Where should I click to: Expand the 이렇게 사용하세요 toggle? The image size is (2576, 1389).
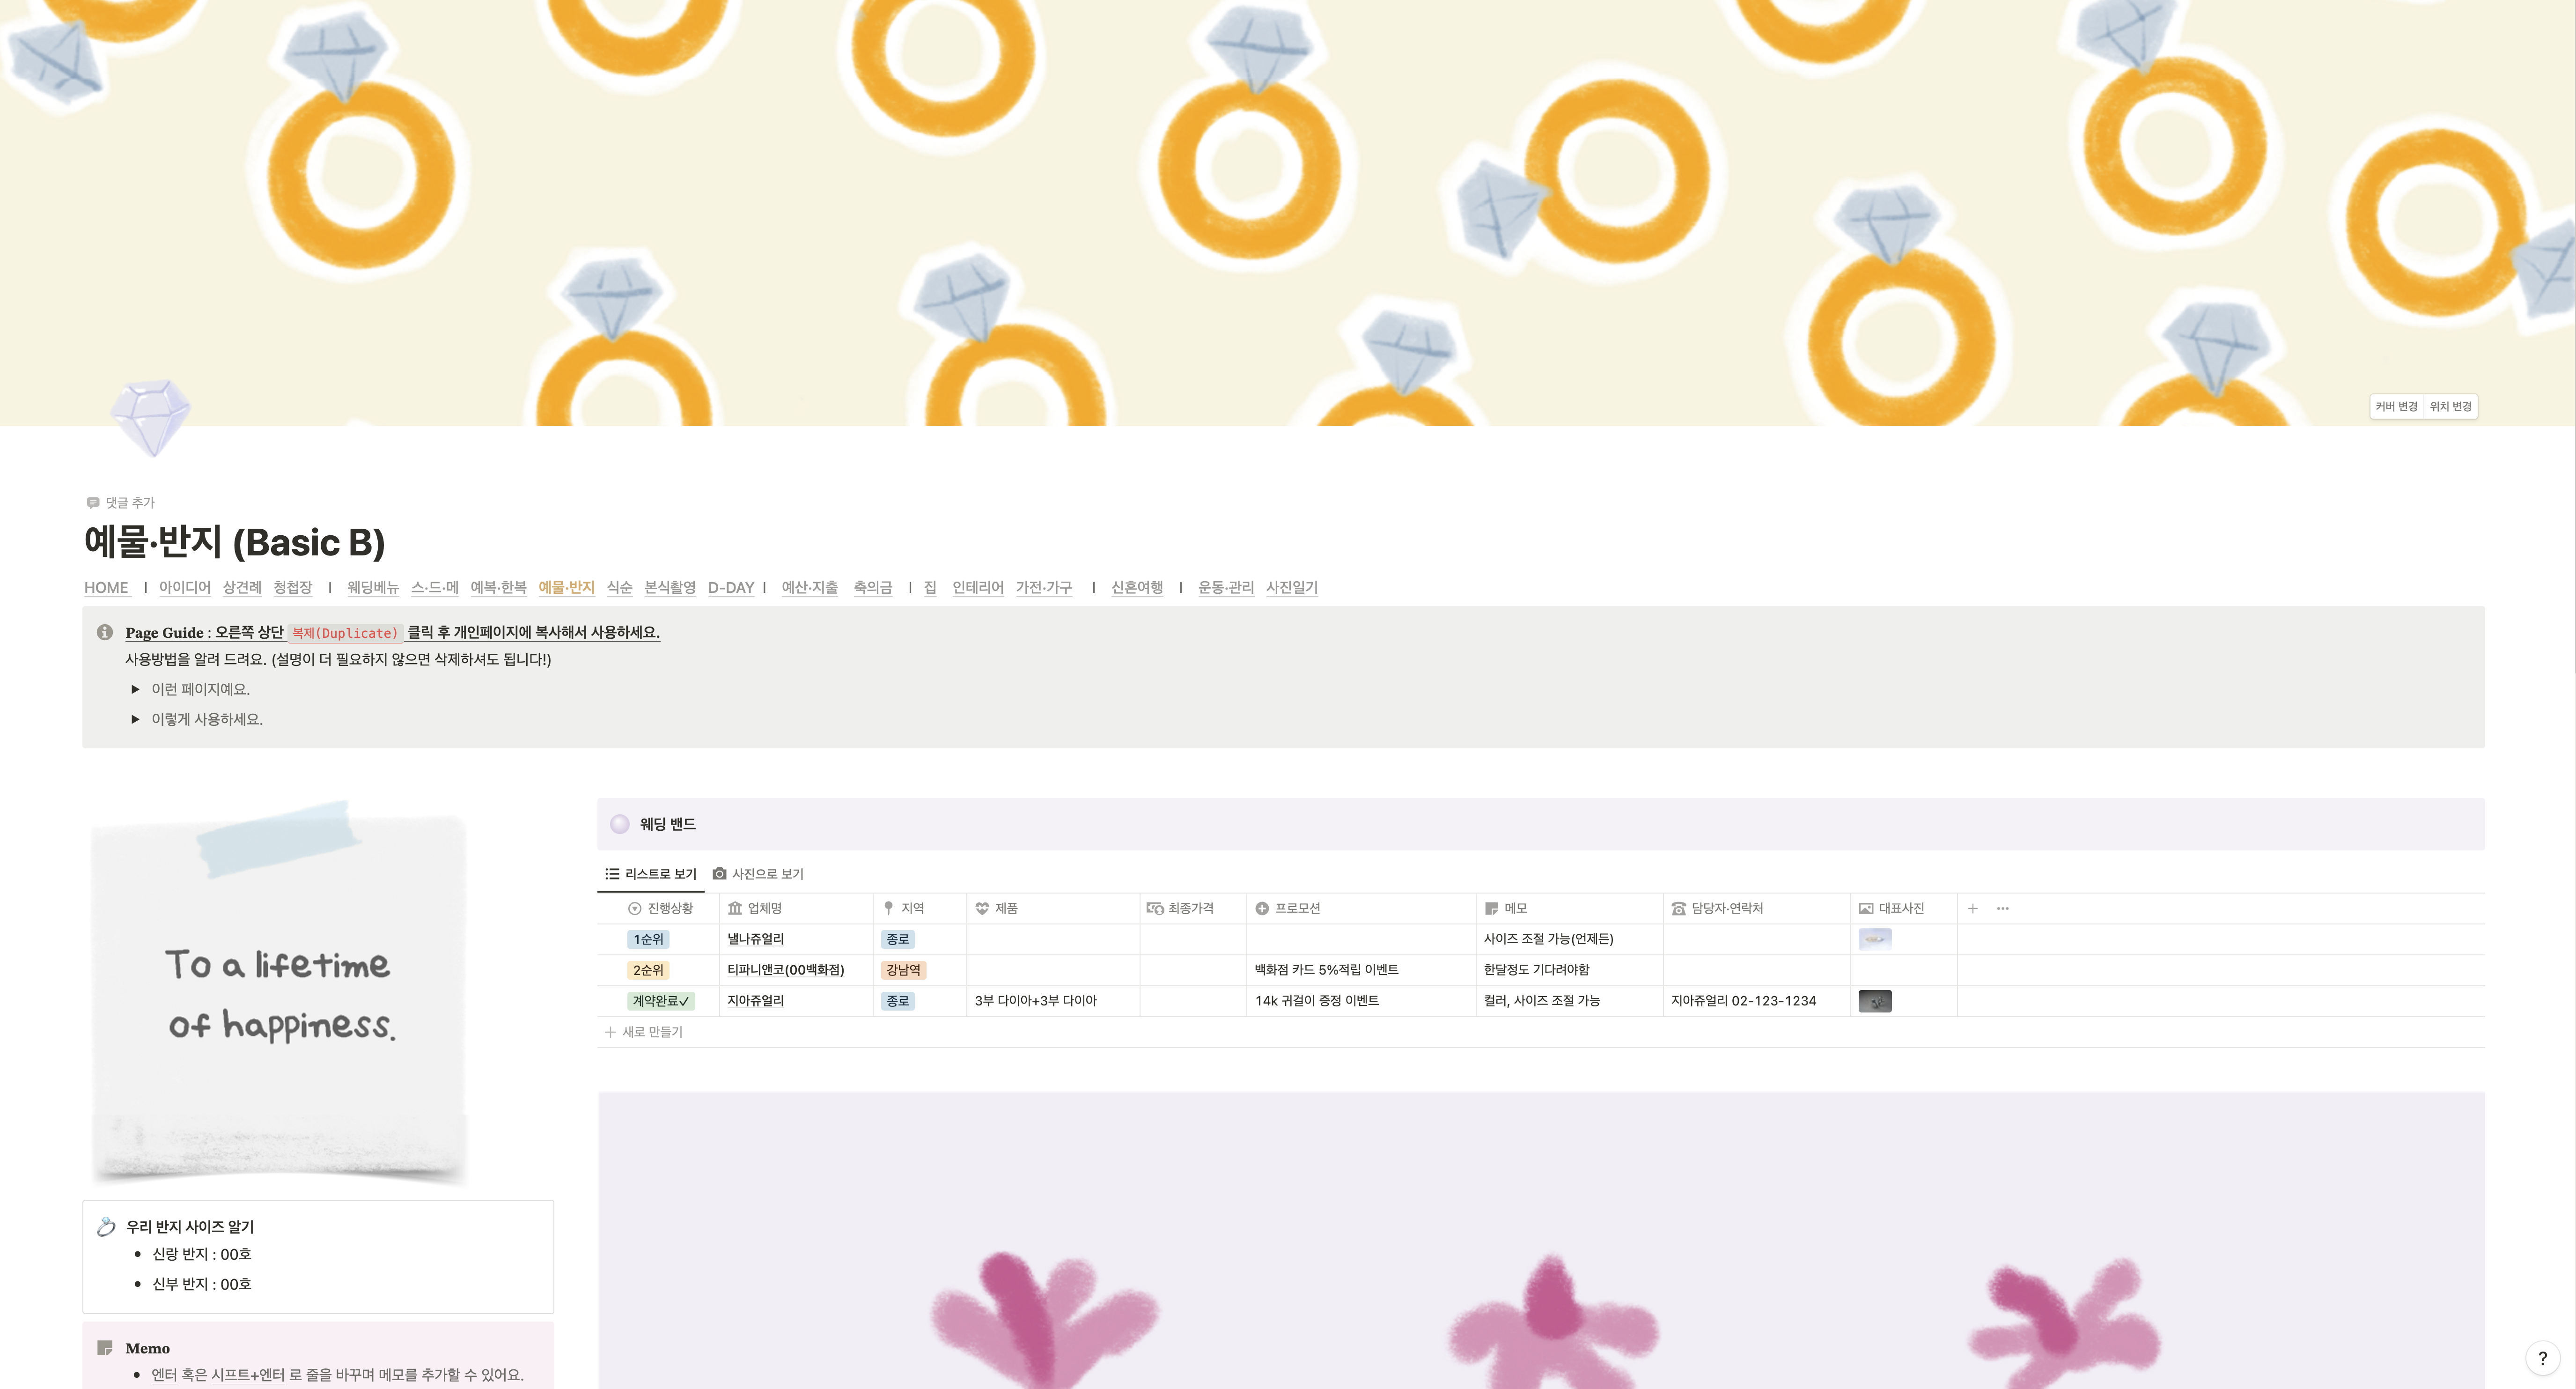point(135,719)
